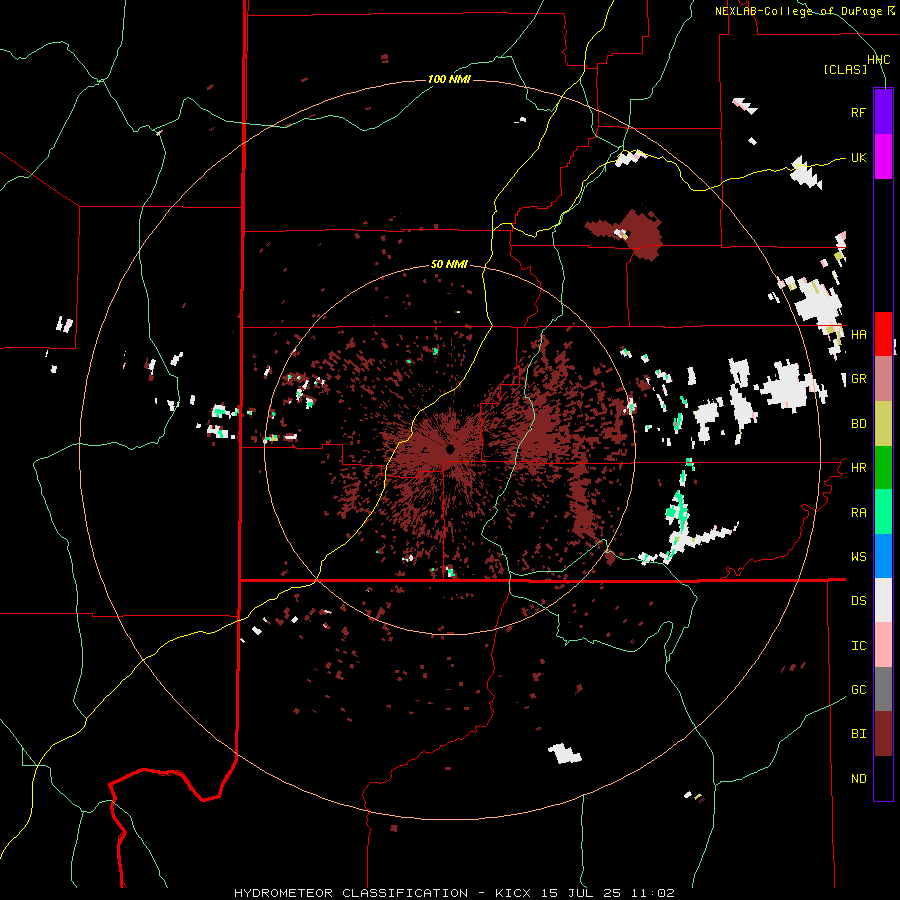Click the HR legend label
The height and width of the screenshot is (900, 900).
click(x=858, y=468)
